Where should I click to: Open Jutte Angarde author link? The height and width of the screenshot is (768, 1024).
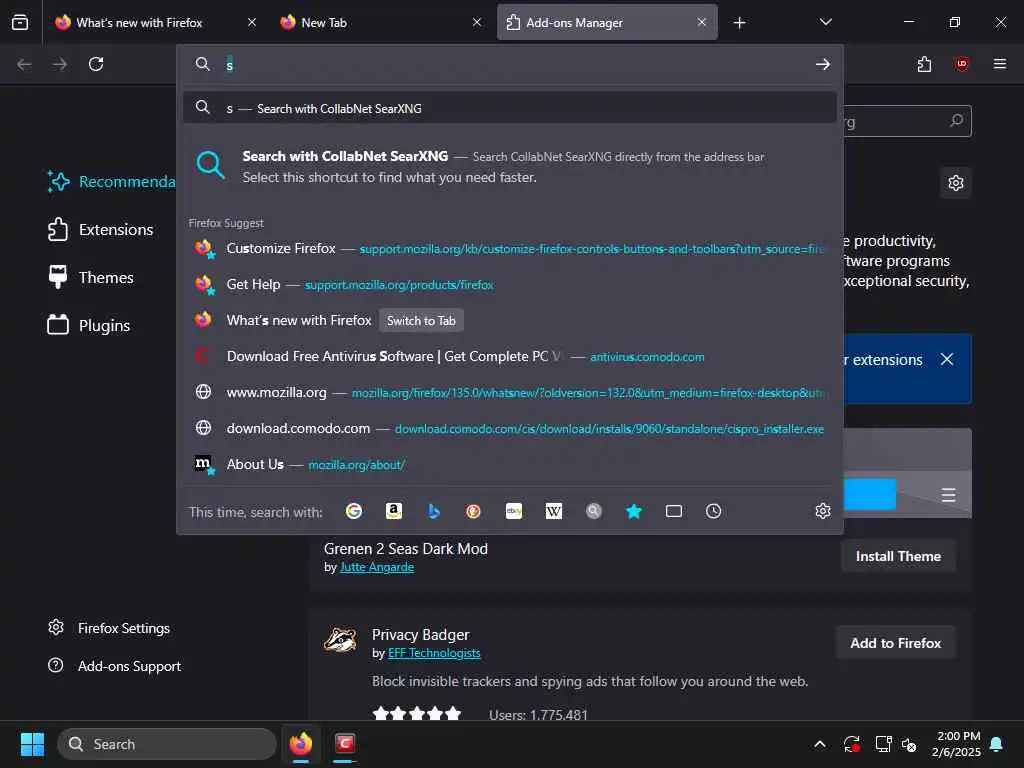pyautogui.click(x=377, y=568)
